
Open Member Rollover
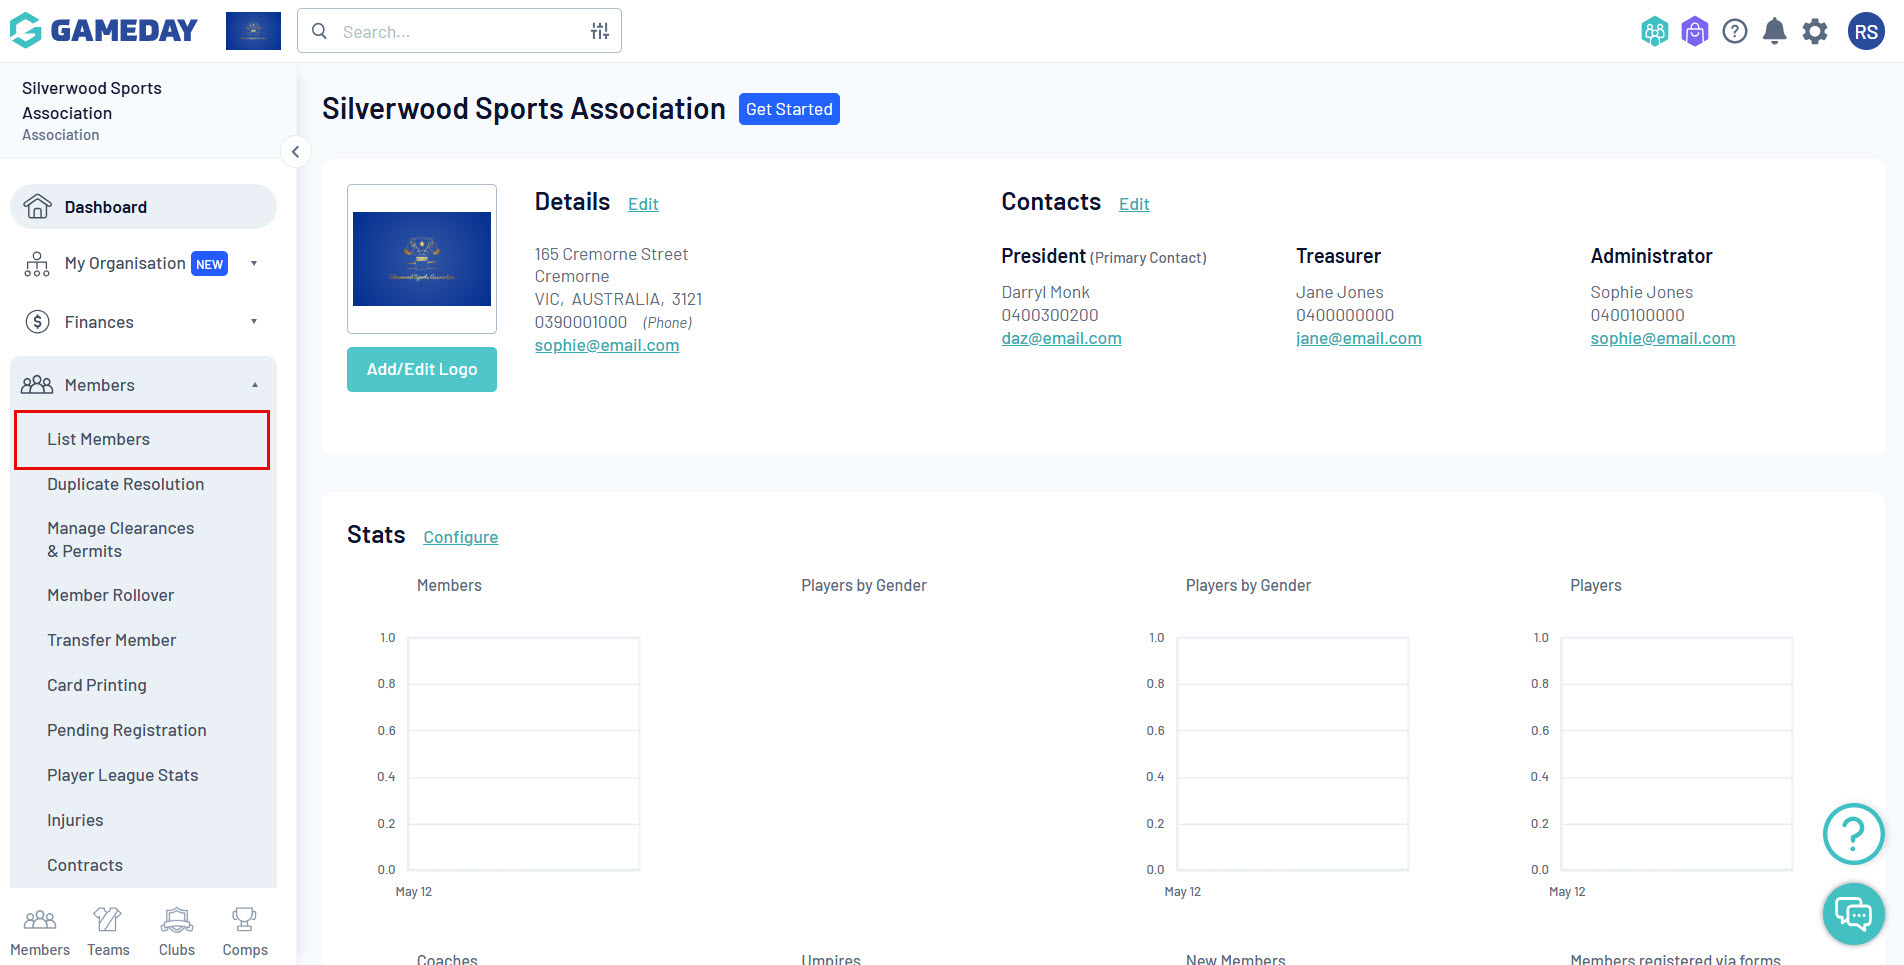tap(110, 595)
